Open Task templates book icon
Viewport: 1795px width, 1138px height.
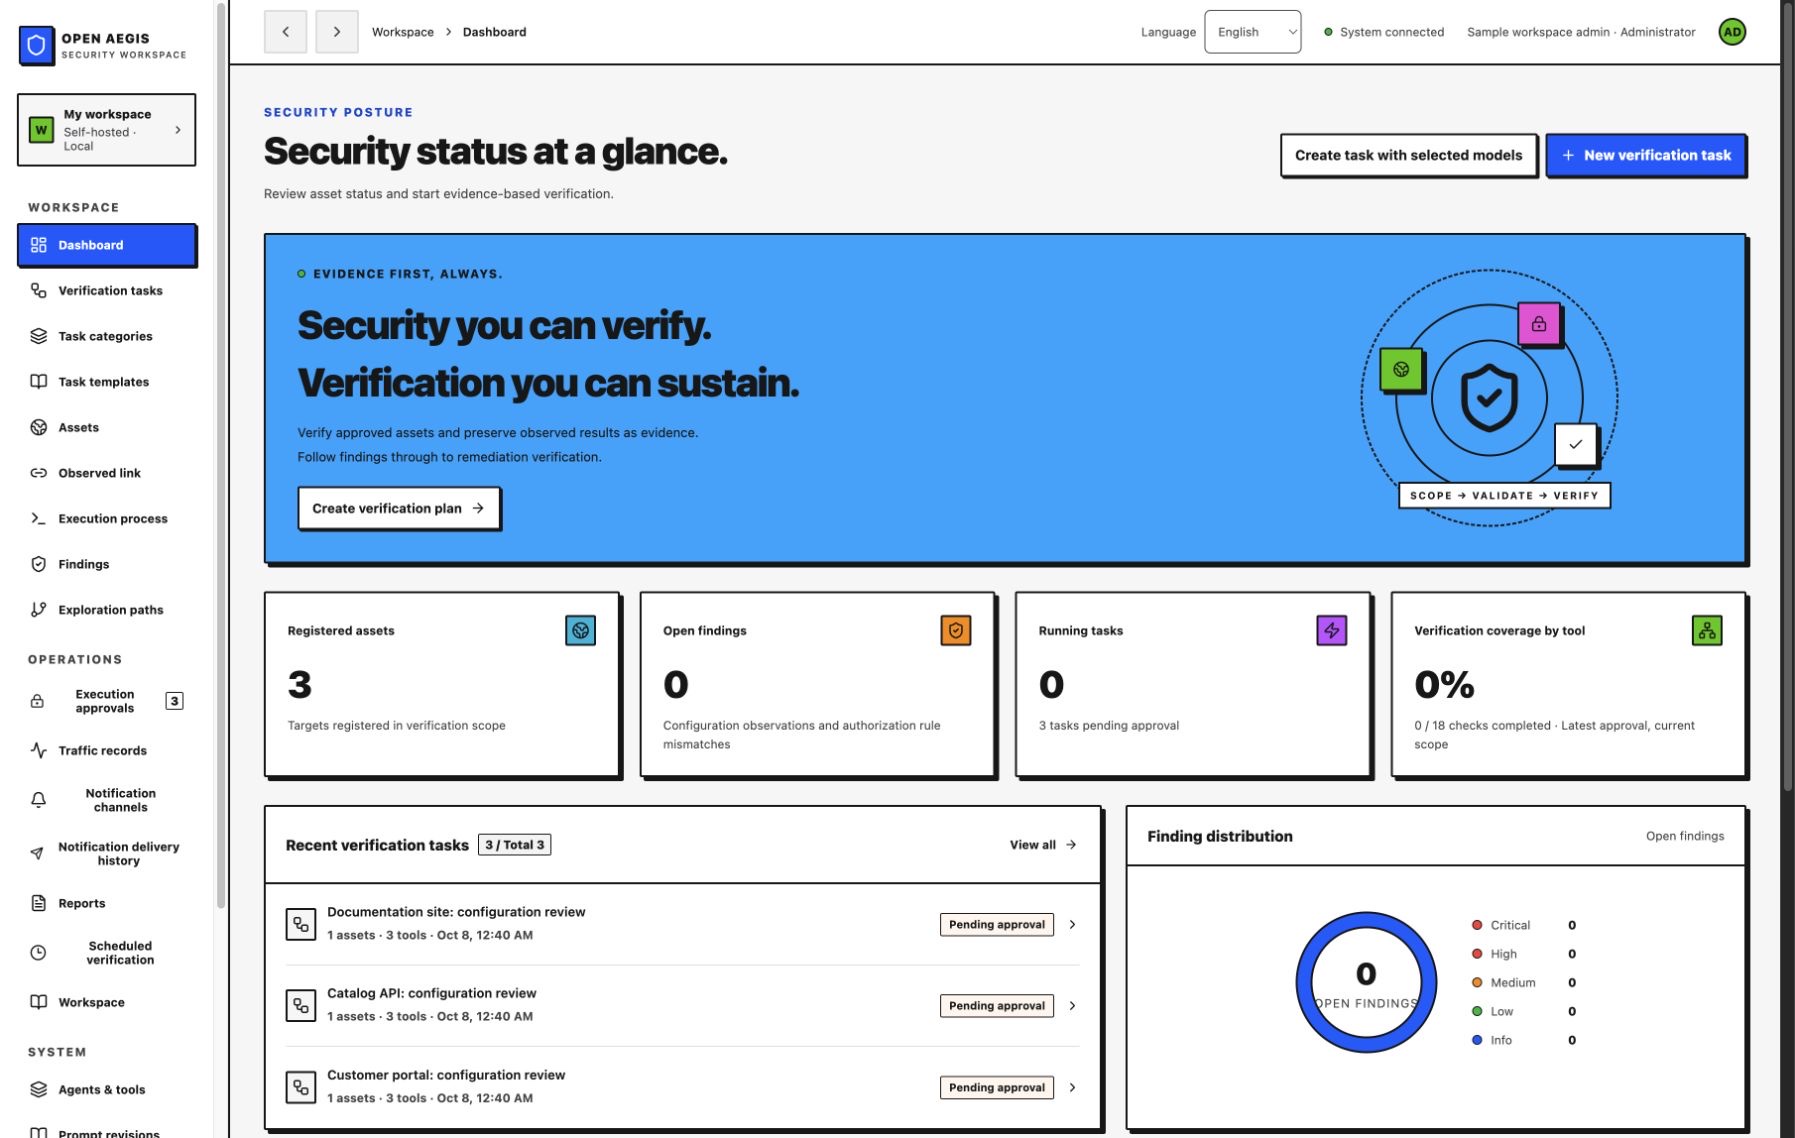coord(38,382)
